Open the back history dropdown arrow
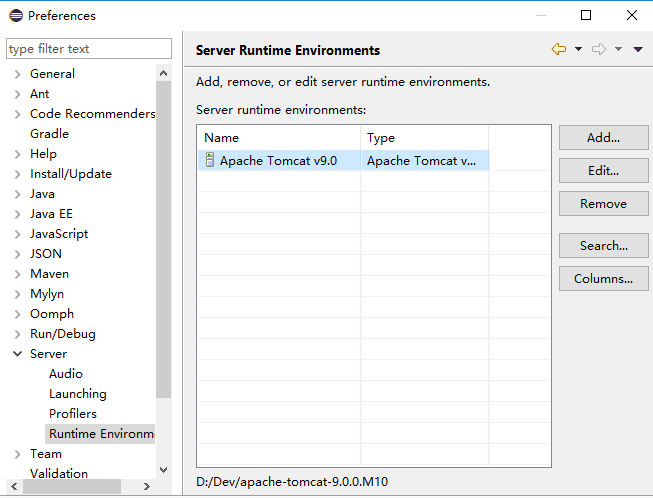653x498 pixels. [x=578, y=49]
